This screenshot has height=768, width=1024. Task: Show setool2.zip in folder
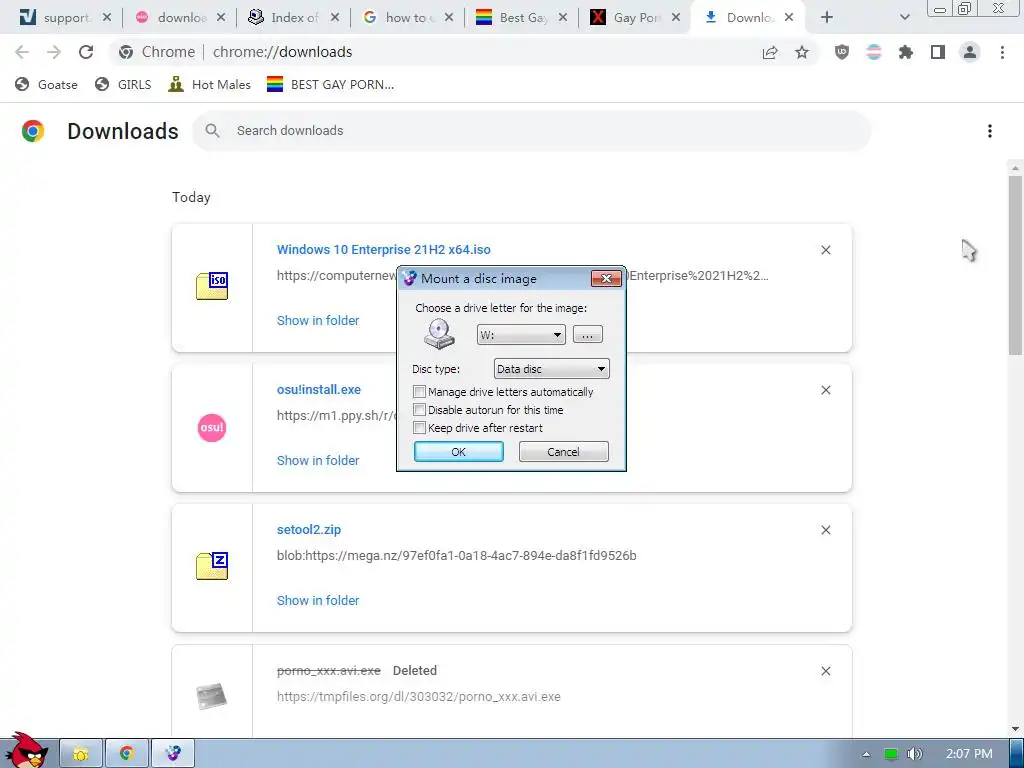(x=318, y=600)
